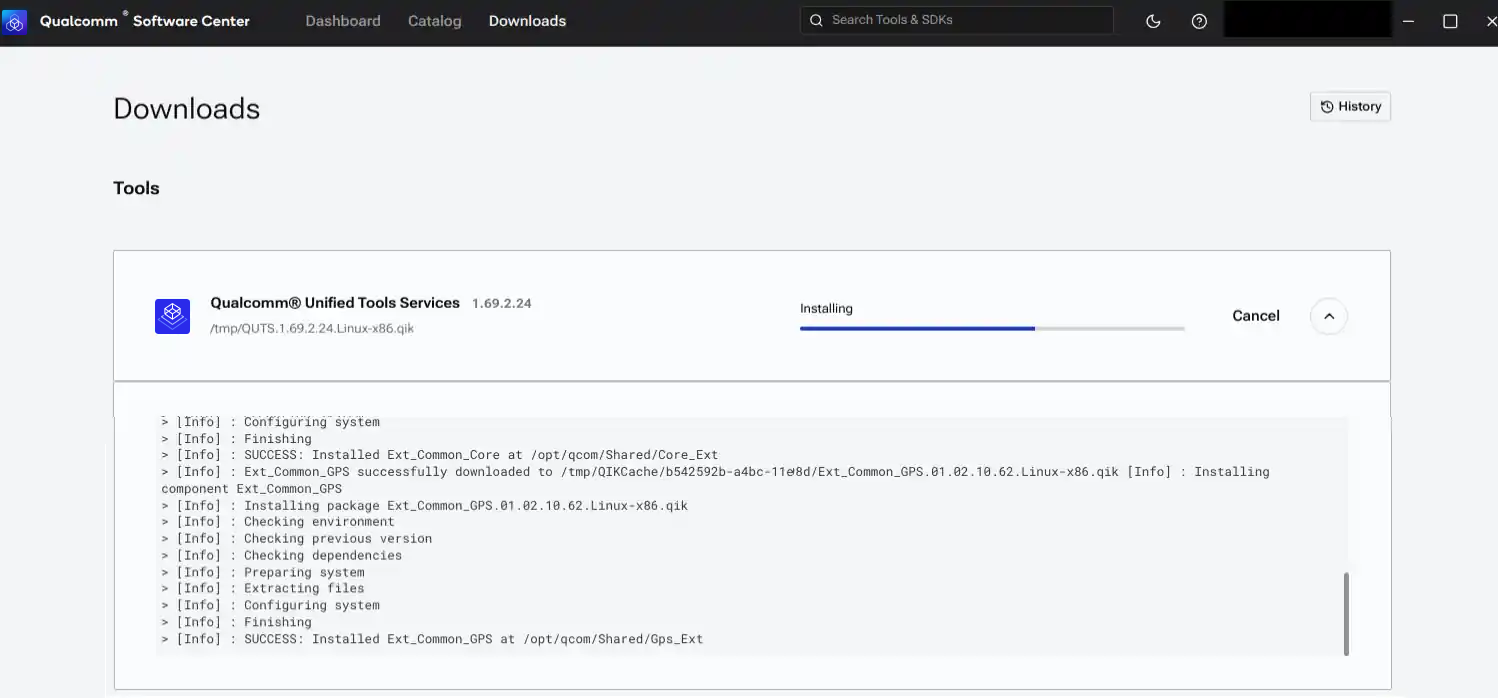Maximize the Software Center window
Image resolution: width=1498 pixels, height=698 pixels.
coord(1450,21)
